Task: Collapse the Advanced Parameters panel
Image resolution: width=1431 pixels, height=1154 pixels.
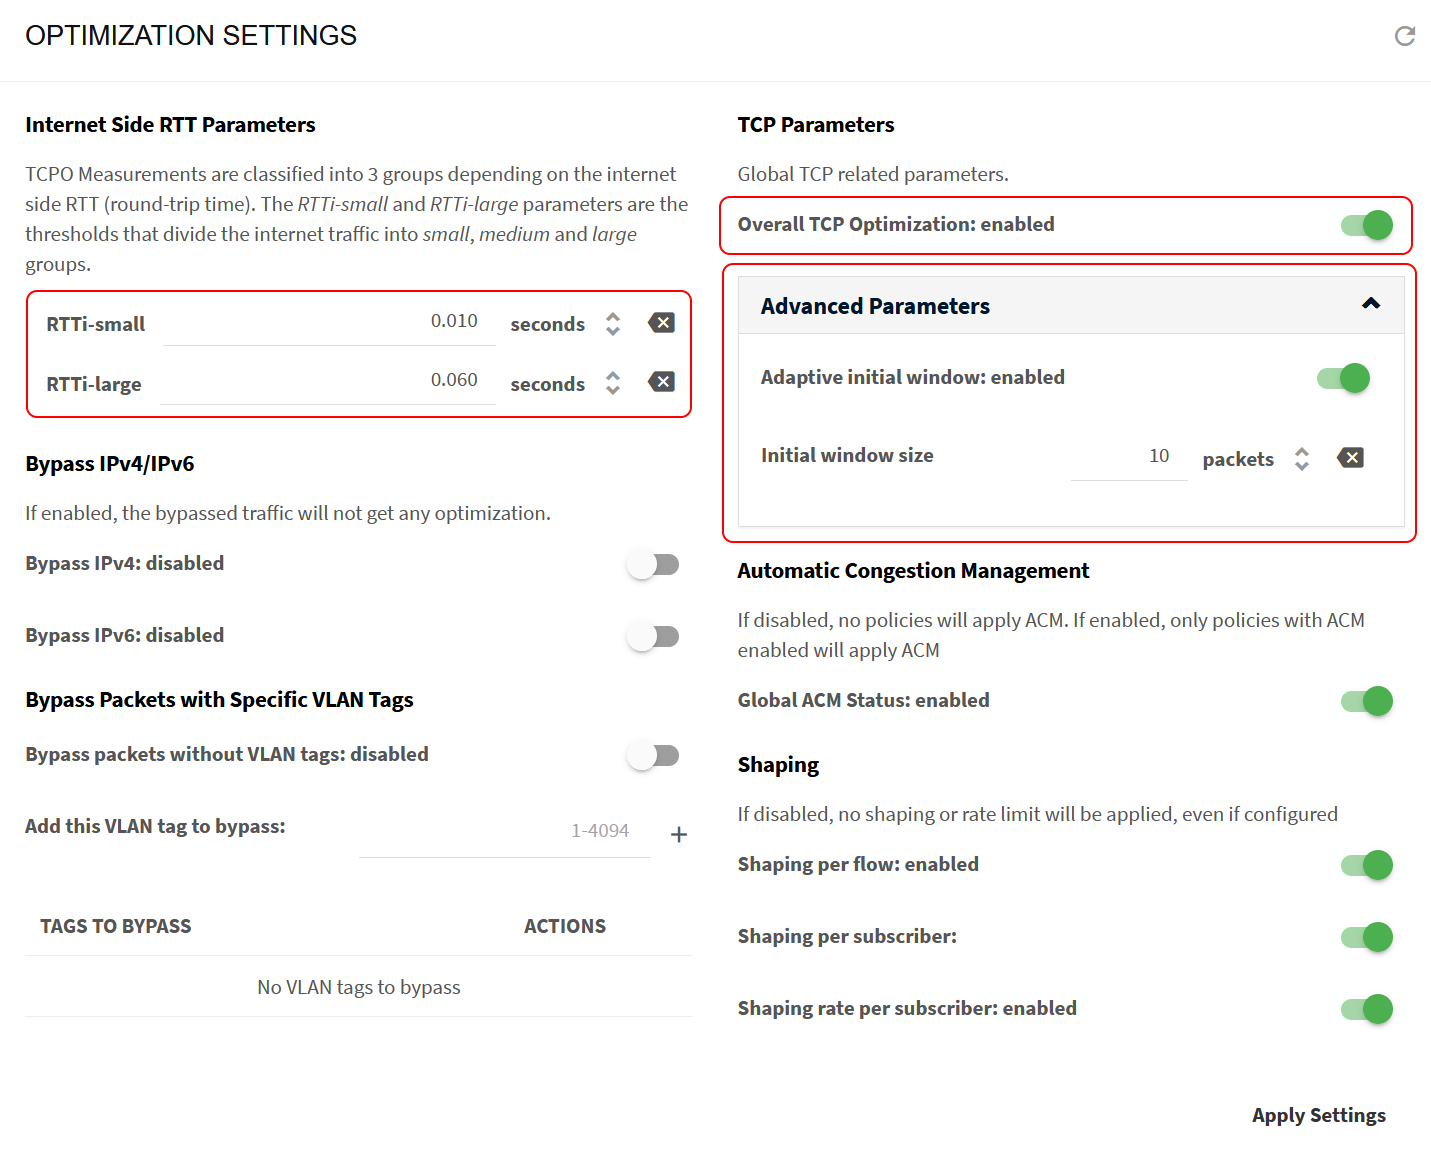Action: click(1371, 304)
